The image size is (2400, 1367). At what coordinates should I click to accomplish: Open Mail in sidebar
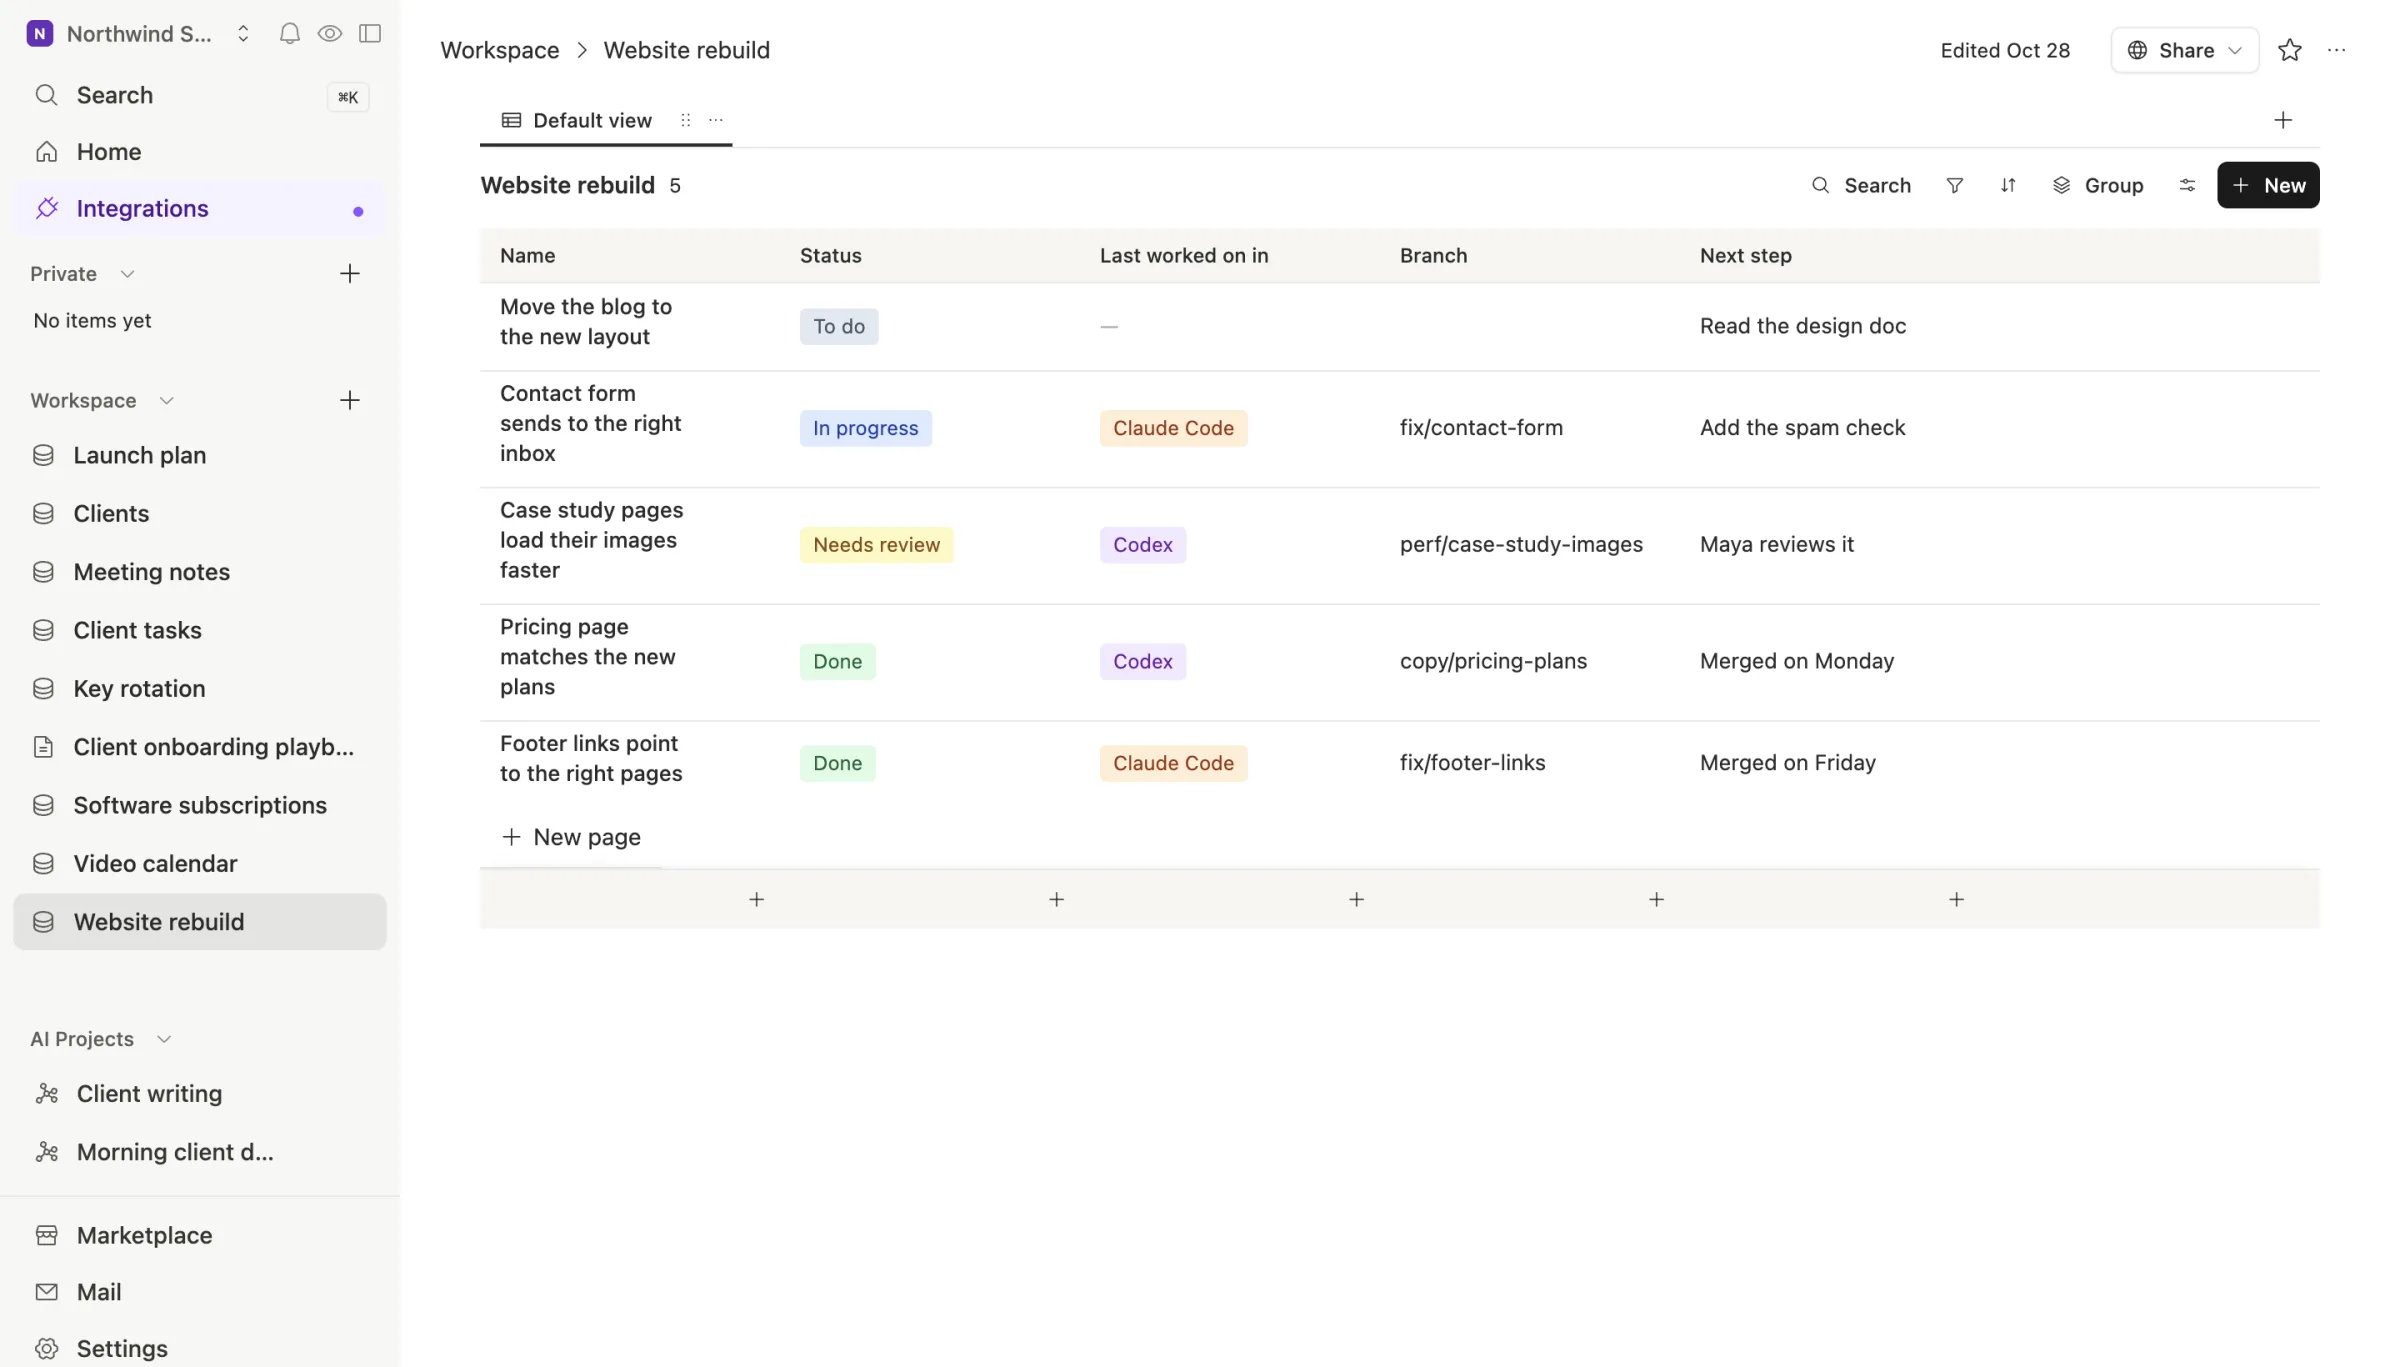tap(200, 1292)
